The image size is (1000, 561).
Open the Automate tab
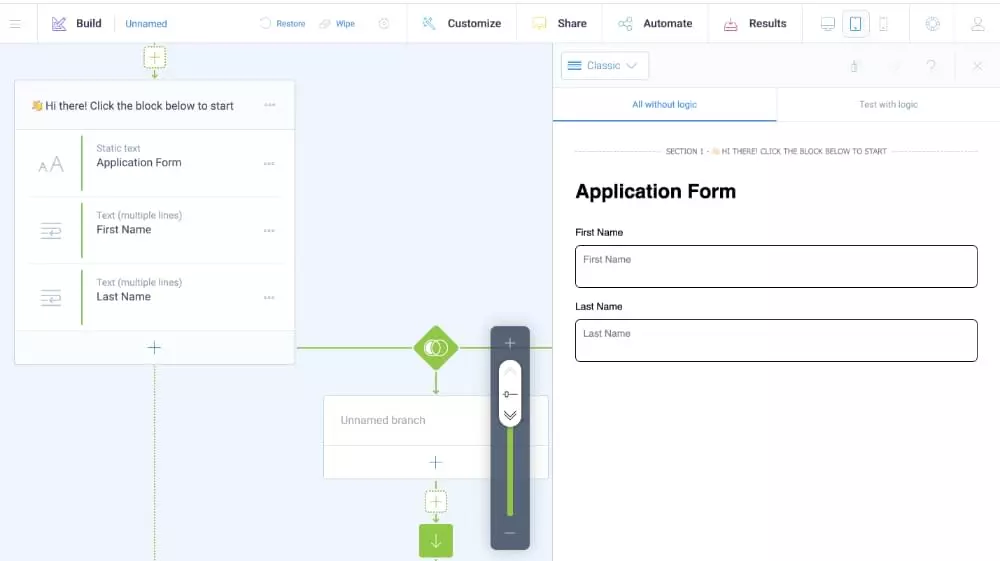[655, 24]
